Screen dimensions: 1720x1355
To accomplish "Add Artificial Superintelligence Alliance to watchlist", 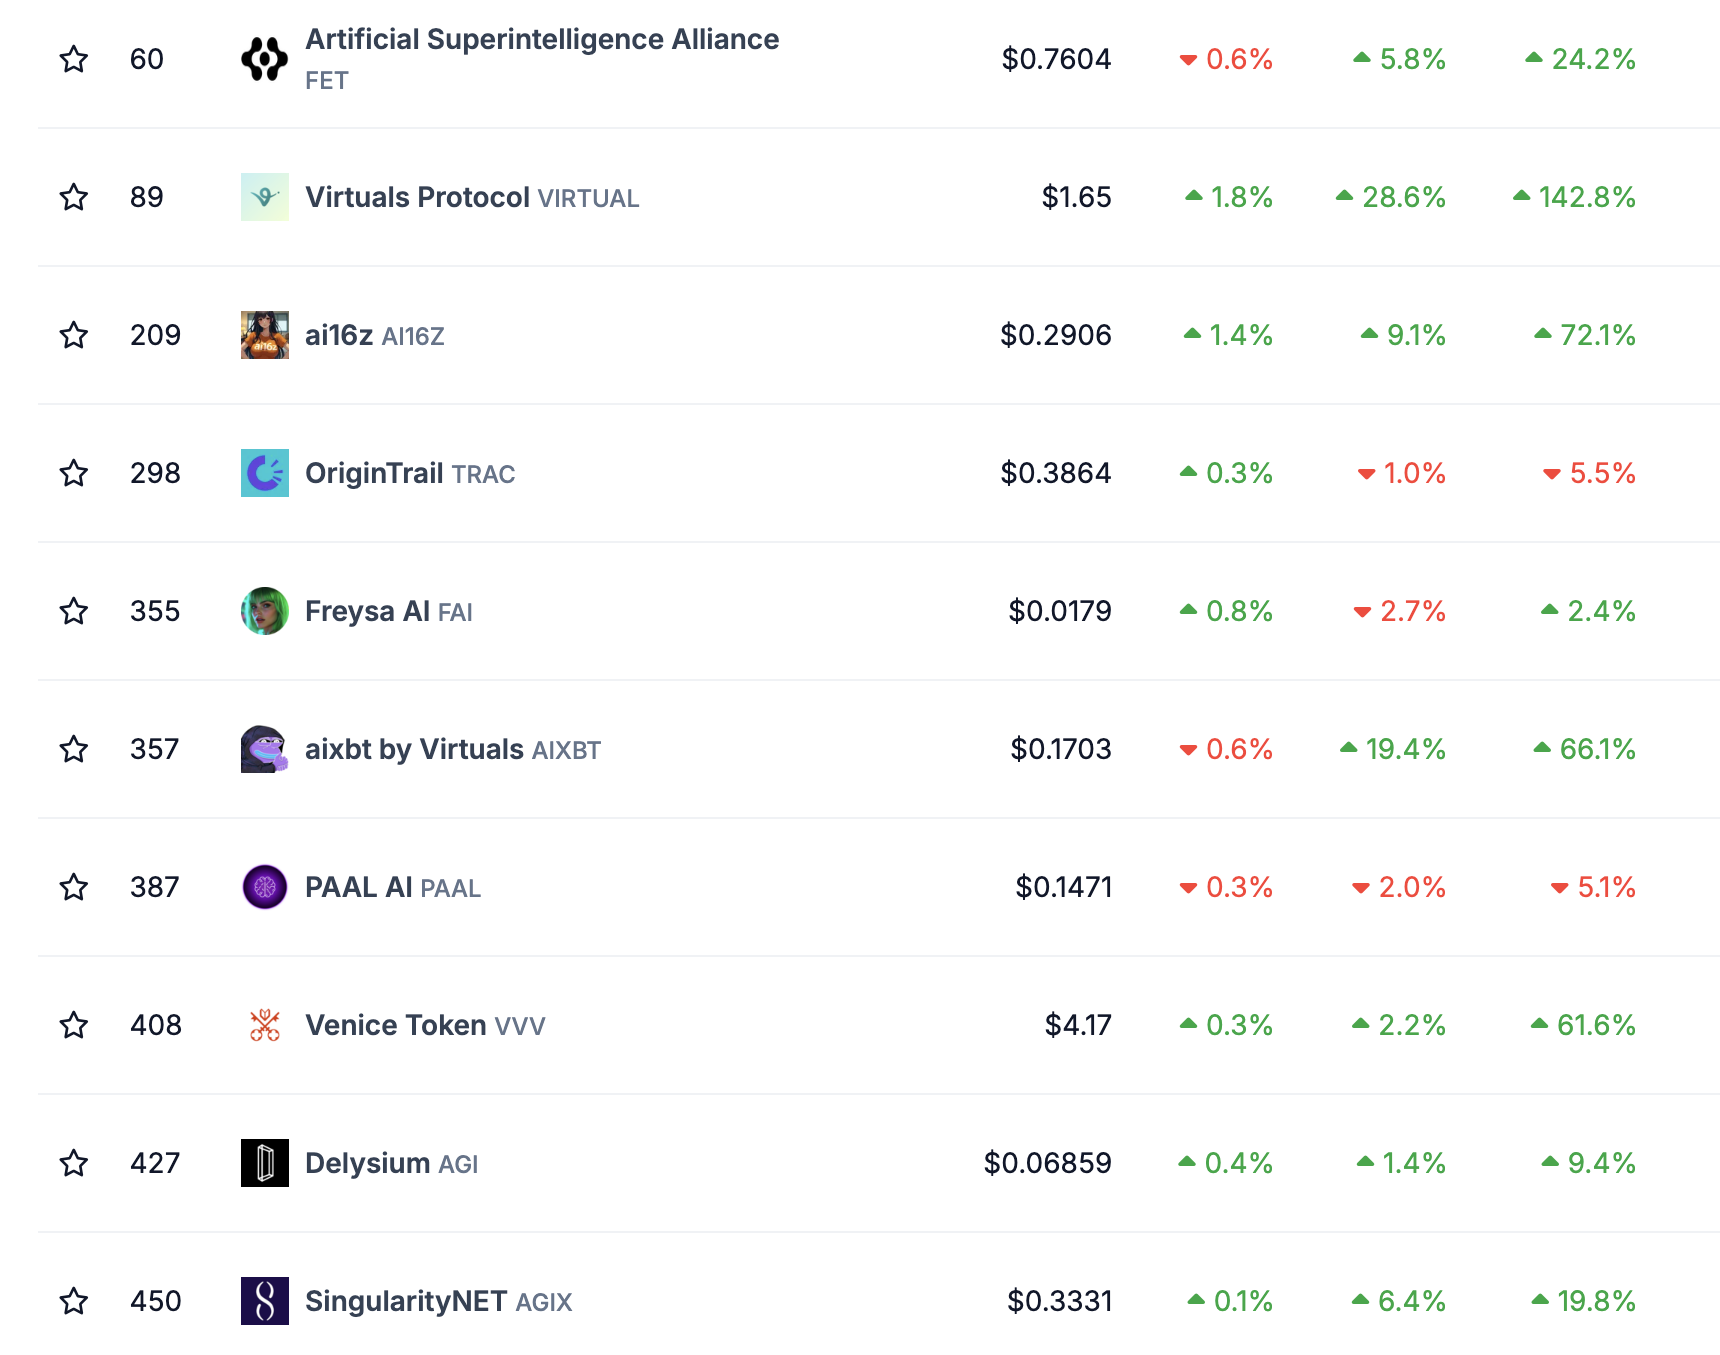I will 73,59.
